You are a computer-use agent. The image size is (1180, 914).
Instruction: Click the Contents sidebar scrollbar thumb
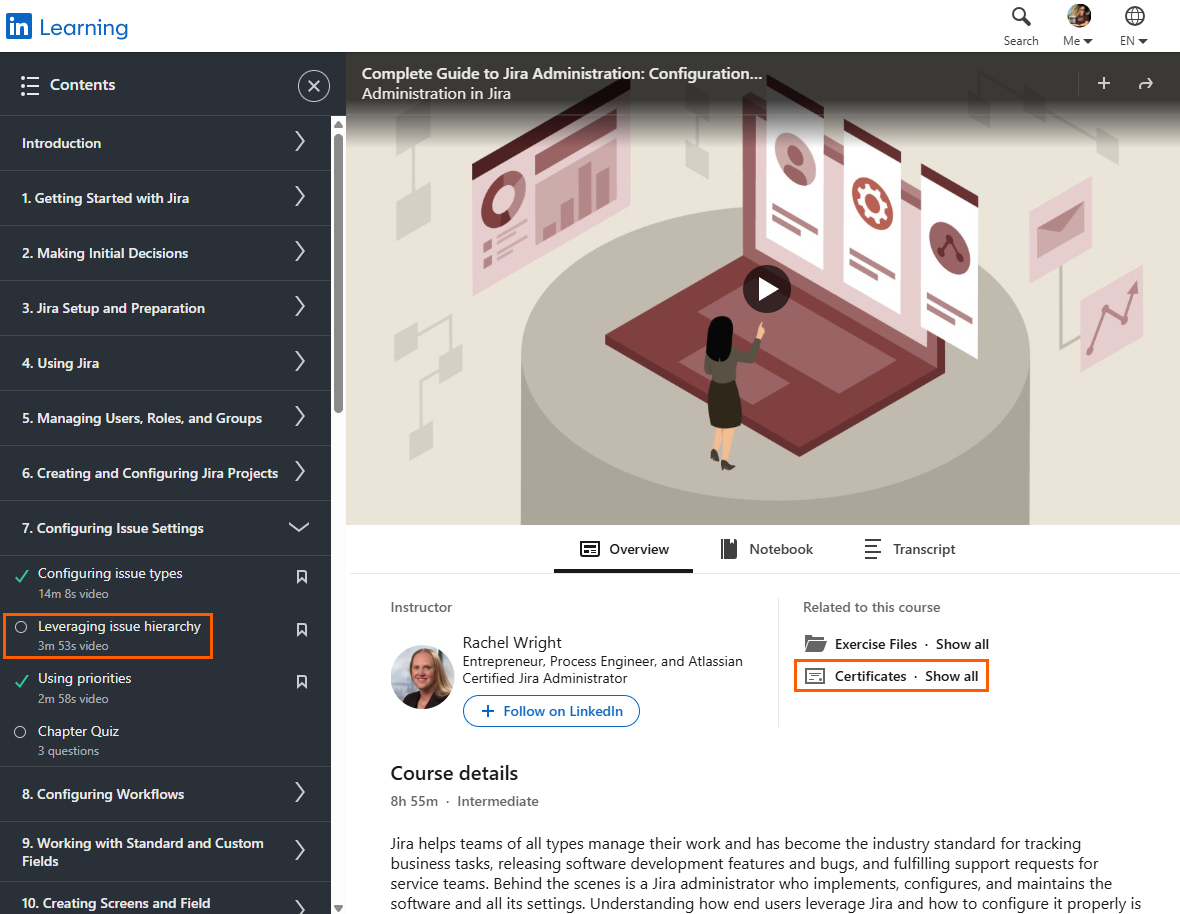pyautogui.click(x=339, y=273)
